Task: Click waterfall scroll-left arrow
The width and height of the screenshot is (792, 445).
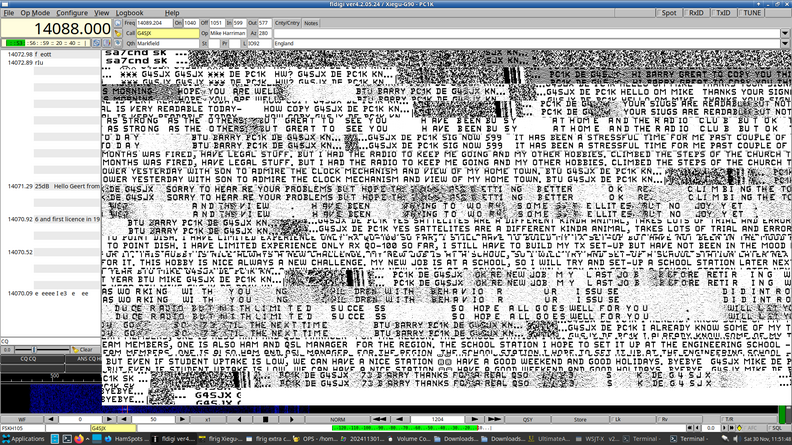Action: pos(239,419)
